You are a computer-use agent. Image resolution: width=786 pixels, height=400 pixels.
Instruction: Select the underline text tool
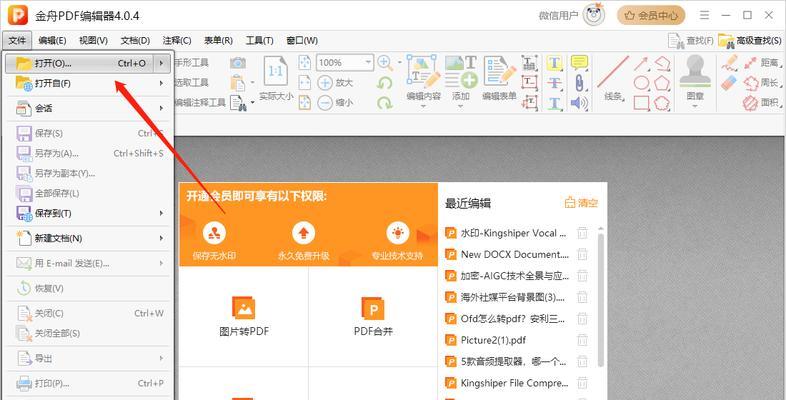click(x=554, y=103)
